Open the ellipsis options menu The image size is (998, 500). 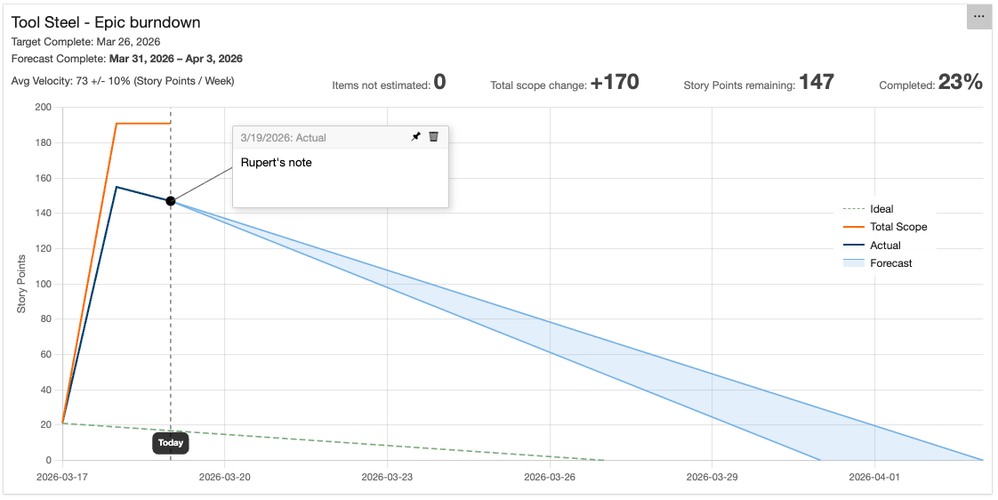(x=979, y=17)
